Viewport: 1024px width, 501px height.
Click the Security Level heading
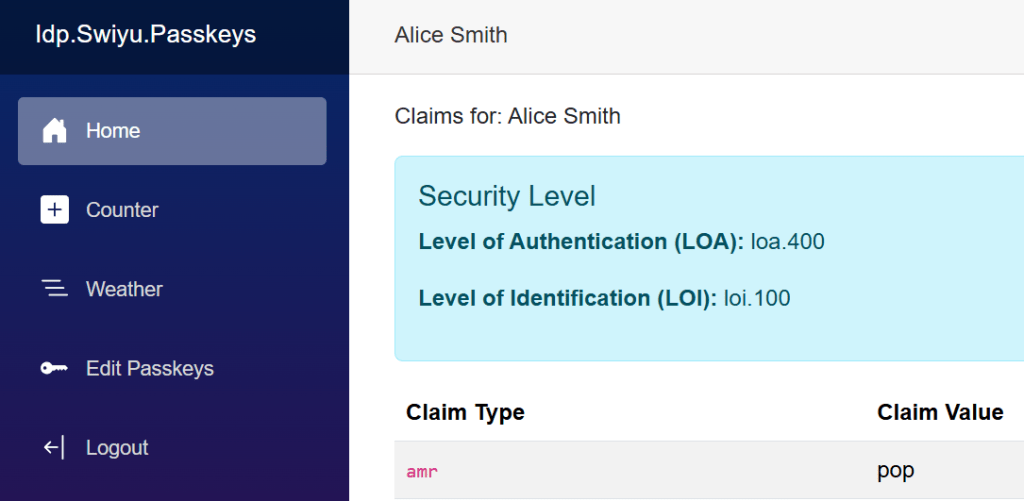tap(506, 196)
